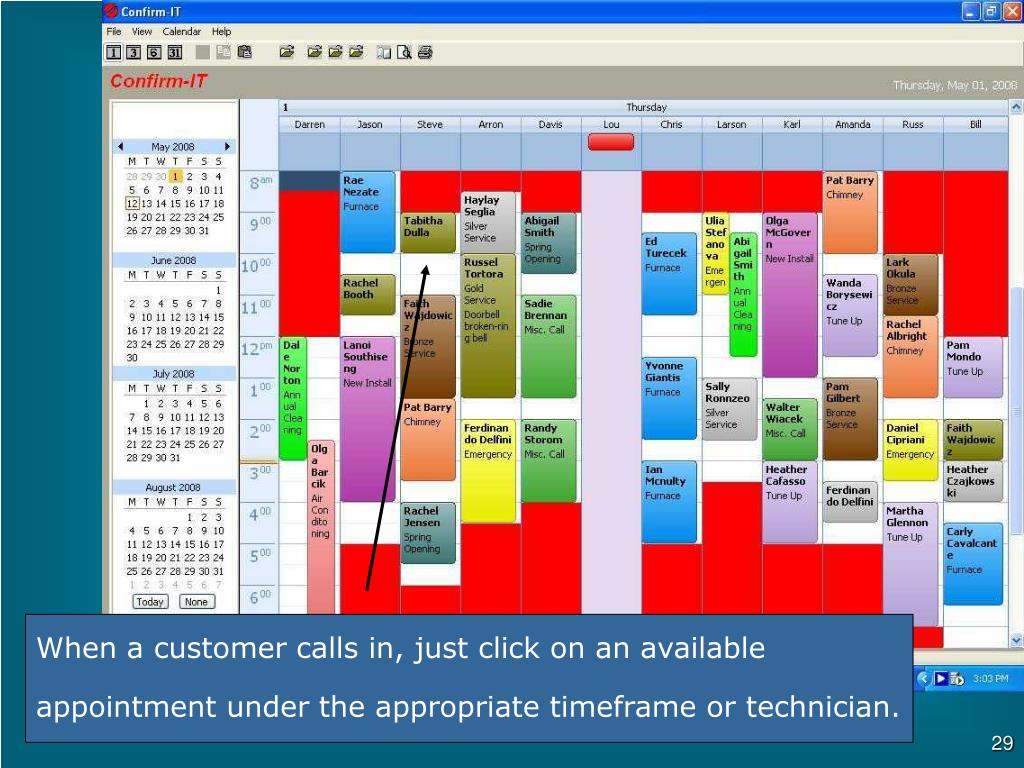This screenshot has width=1024, height=768.
Task: Open Olga McGovern New Install appointment
Action: click(x=790, y=295)
